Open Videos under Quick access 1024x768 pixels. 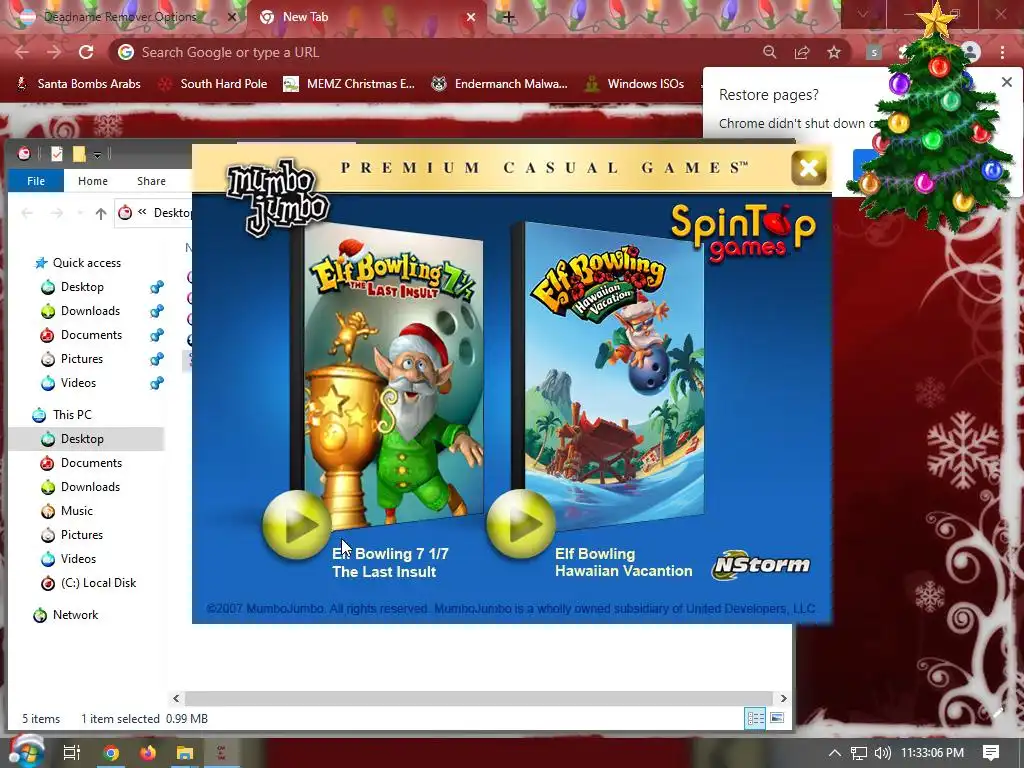tap(69, 383)
